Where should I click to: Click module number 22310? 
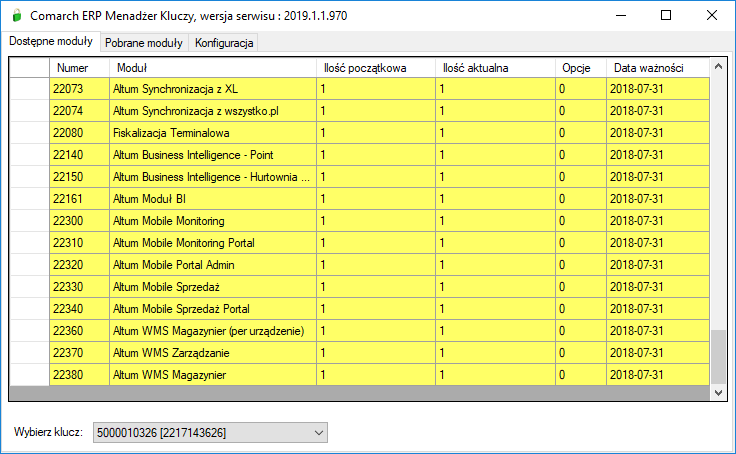[x=79, y=243]
